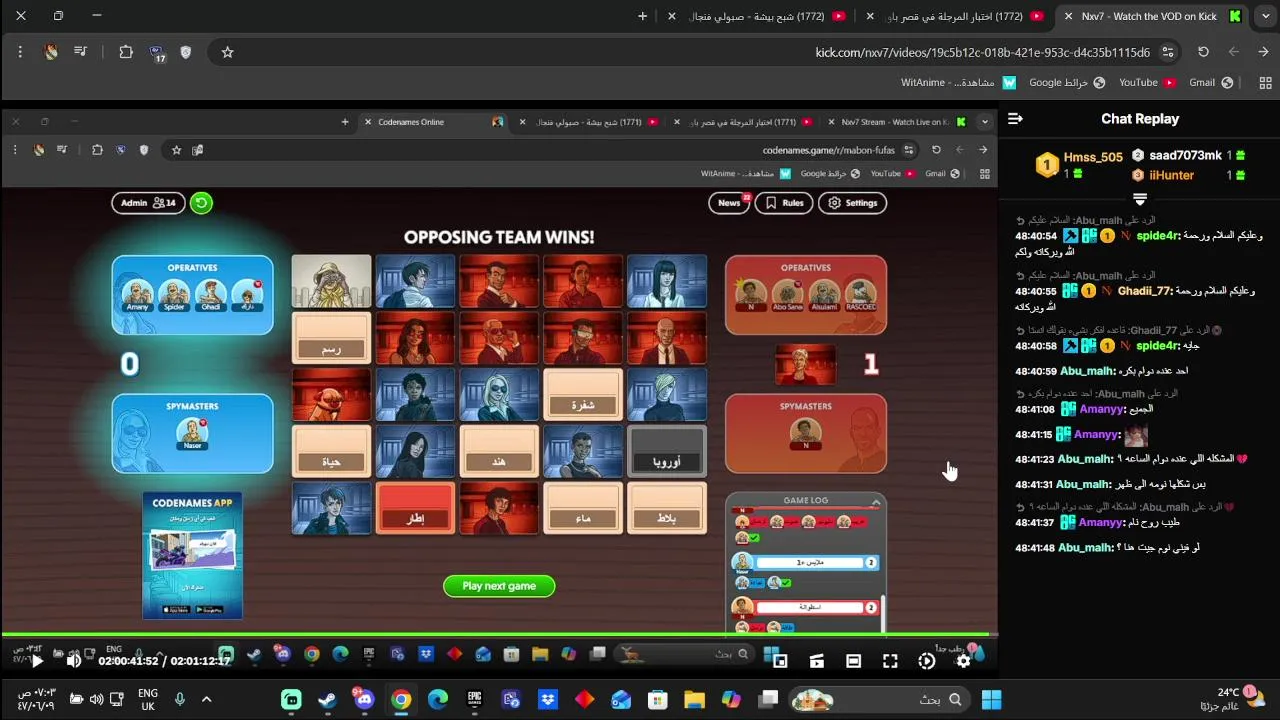This screenshot has height=720, width=1280.
Task: Open Discord from taskbar
Action: point(363,699)
